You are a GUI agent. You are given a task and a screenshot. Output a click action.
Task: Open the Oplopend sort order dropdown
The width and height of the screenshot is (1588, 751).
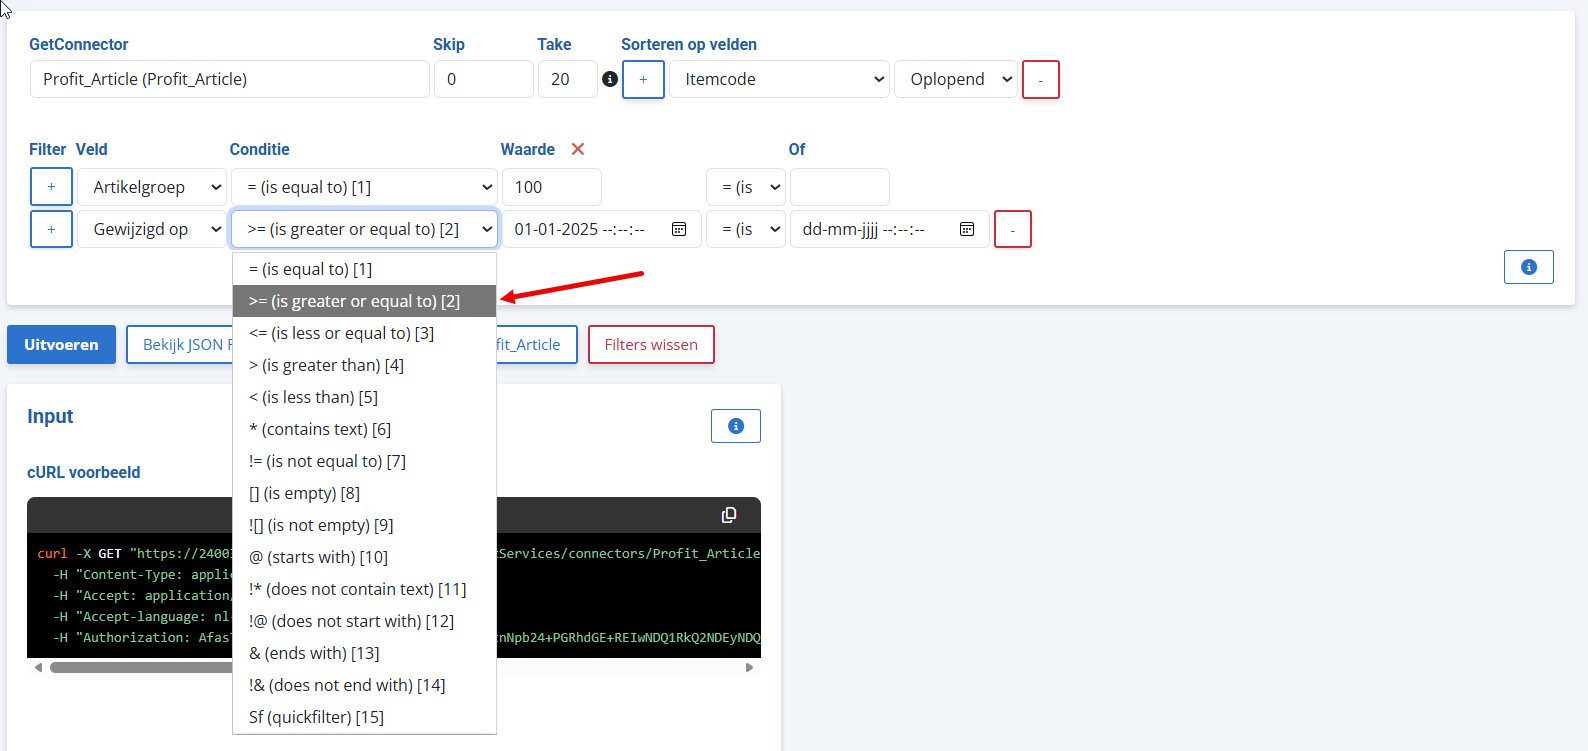click(956, 79)
